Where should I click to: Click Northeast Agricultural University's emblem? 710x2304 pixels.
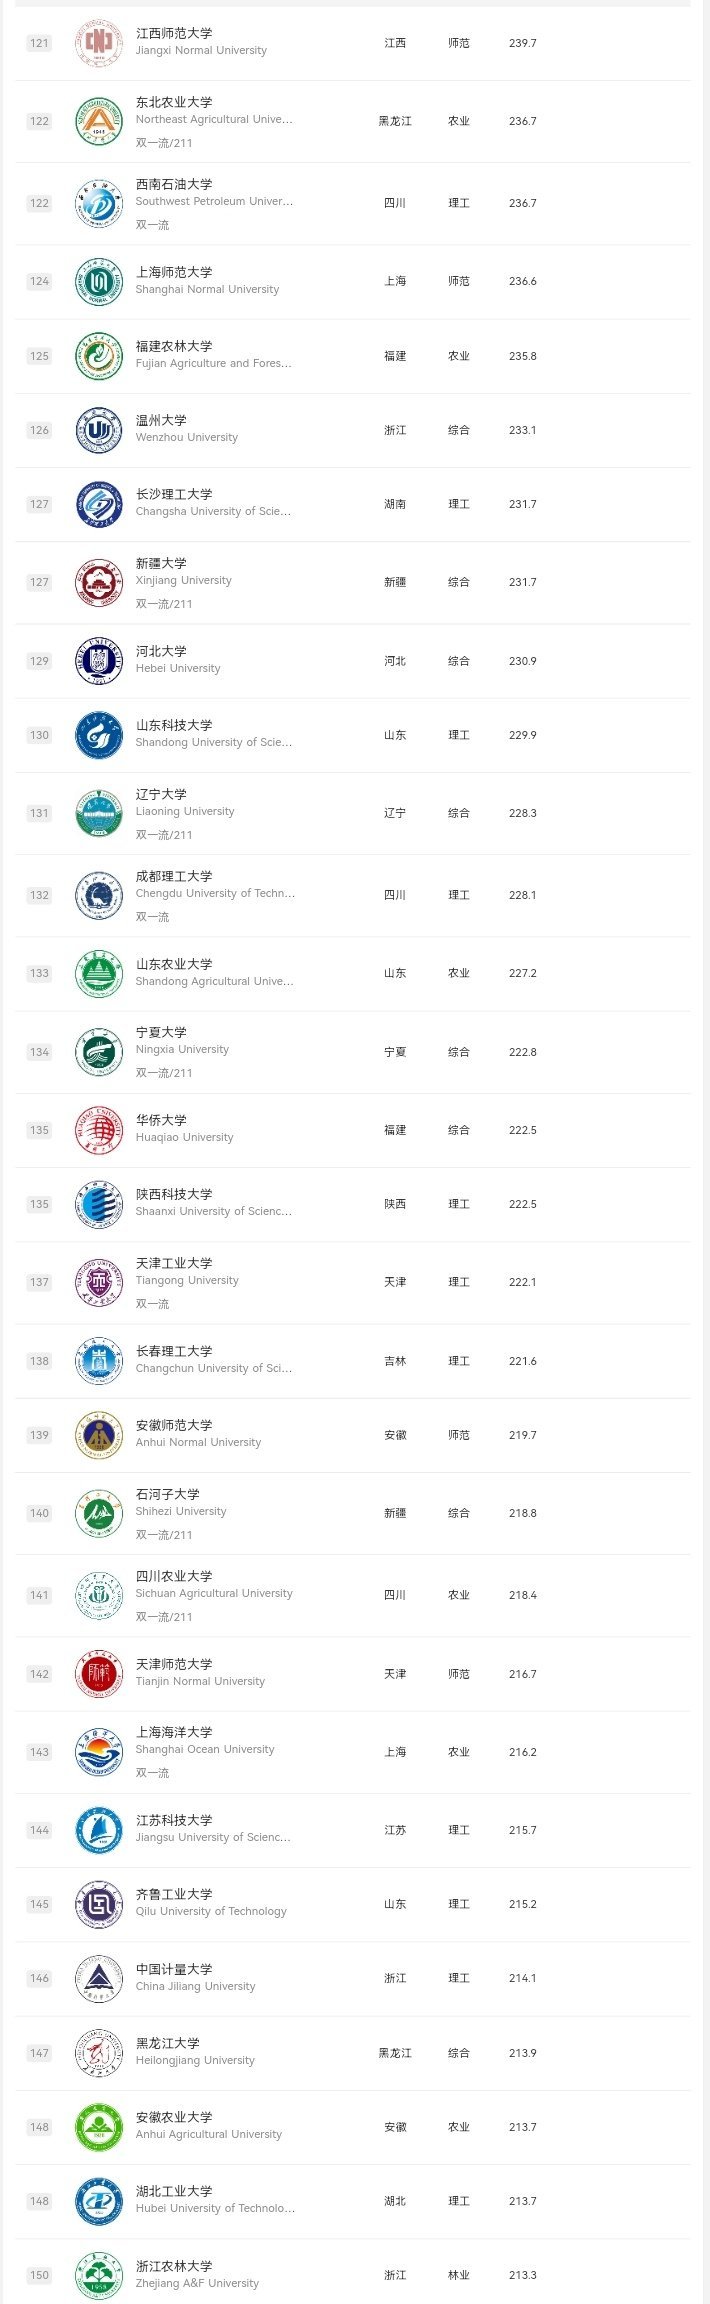pos(98,121)
